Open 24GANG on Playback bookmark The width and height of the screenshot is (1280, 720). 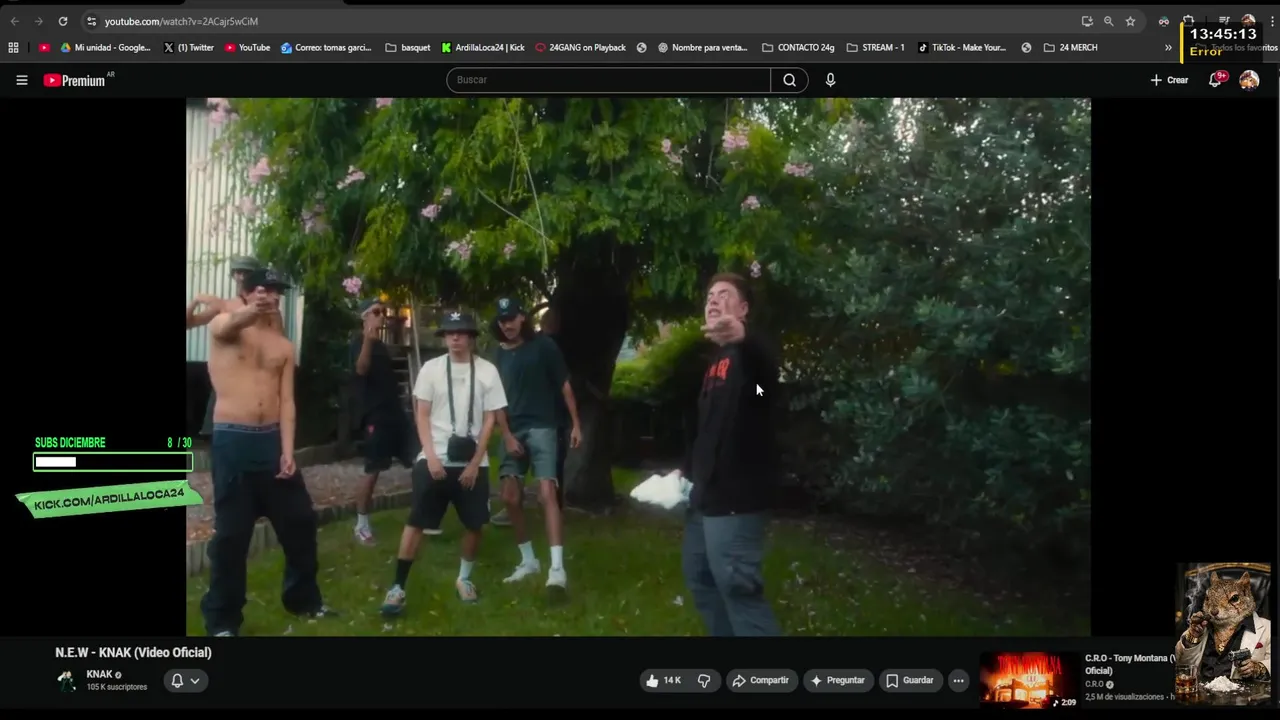(x=580, y=47)
